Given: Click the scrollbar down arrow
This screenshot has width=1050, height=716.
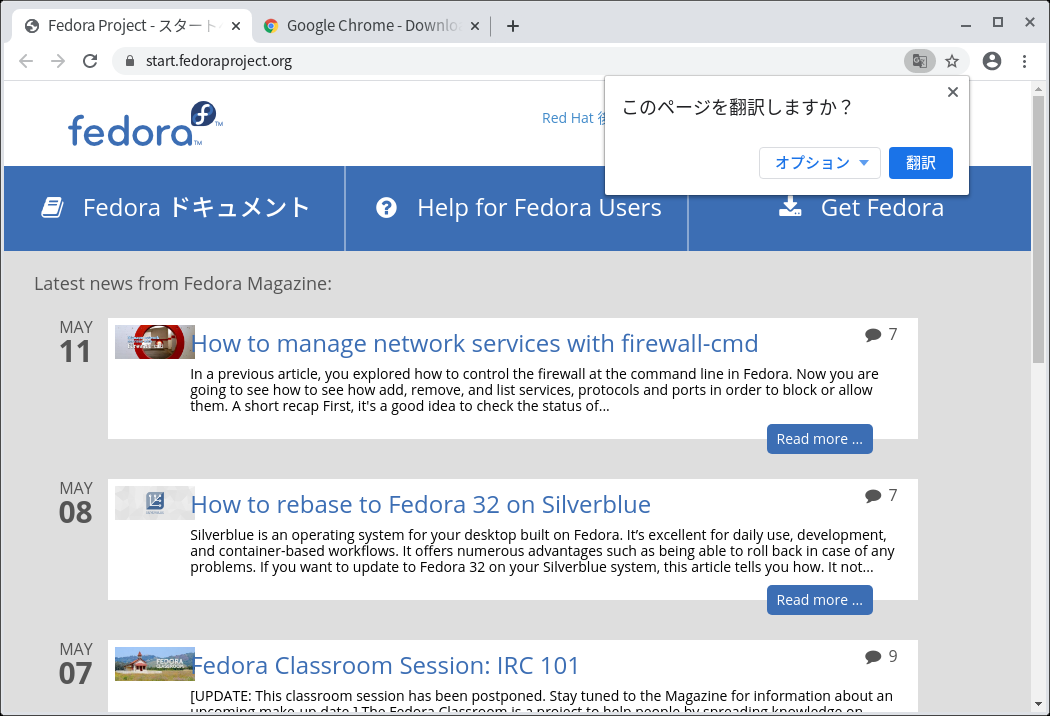Looking at the screenshot, I should [1039, 704].
